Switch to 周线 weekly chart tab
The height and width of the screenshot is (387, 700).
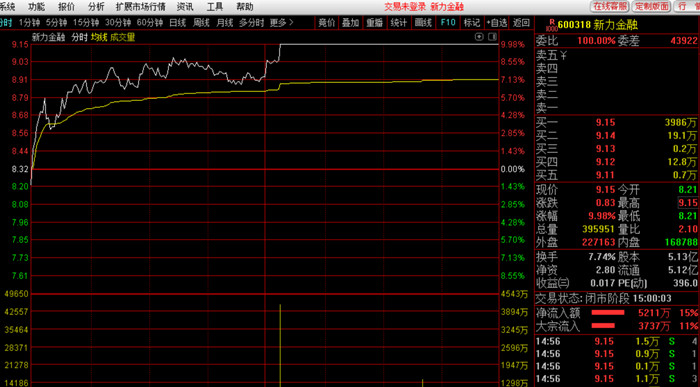click(x=201, y=22)
